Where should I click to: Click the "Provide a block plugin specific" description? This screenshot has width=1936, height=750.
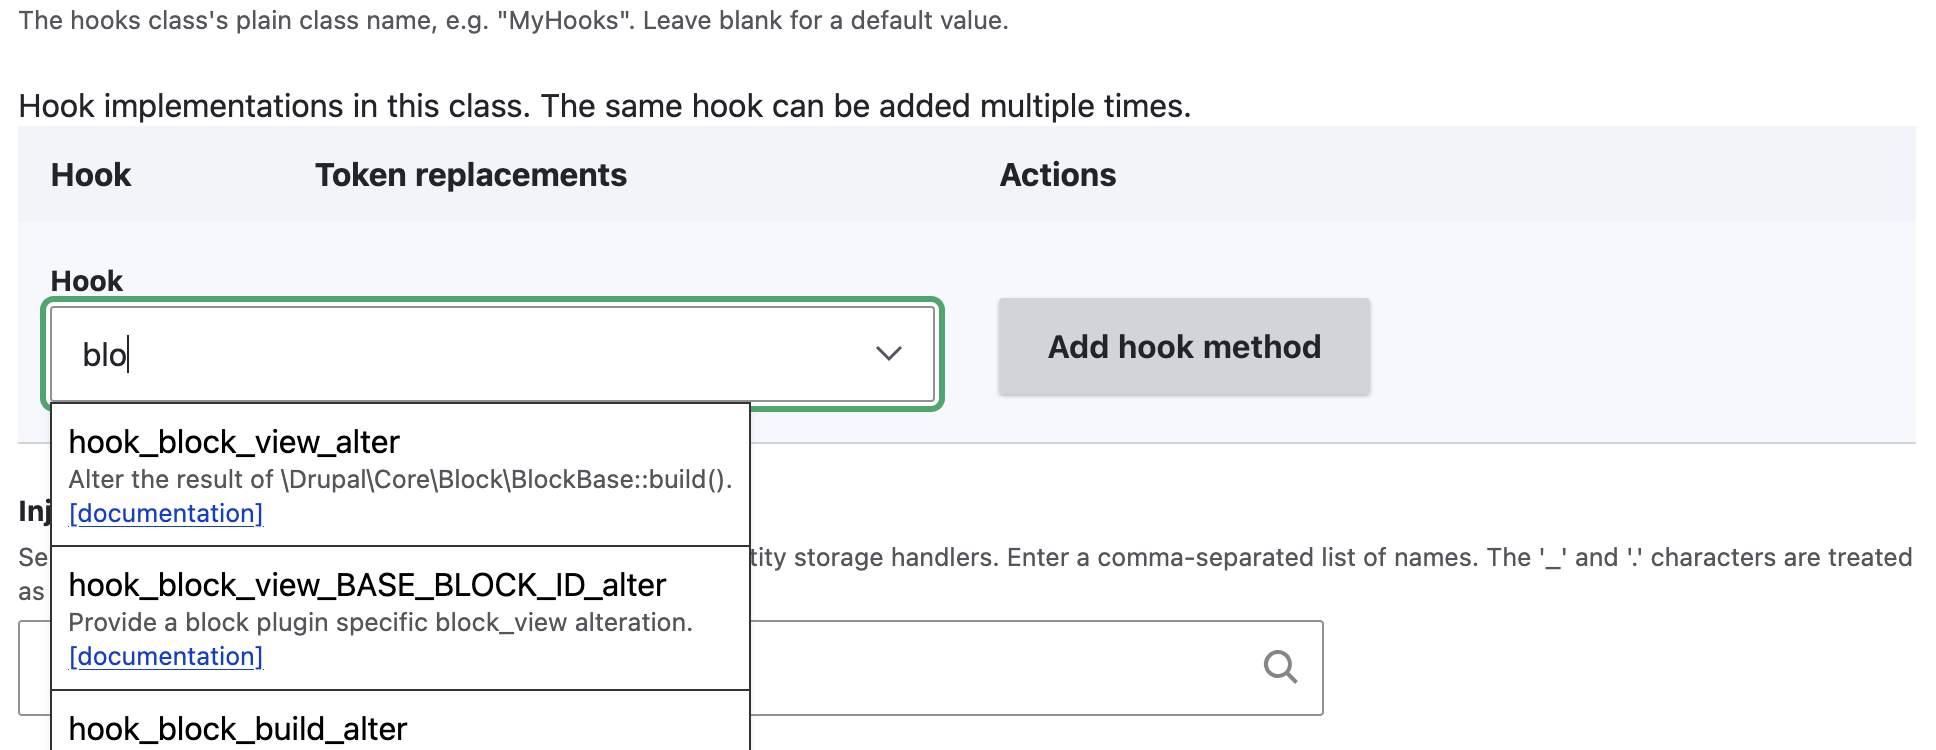pyautogui.click(x=380, y=623)
